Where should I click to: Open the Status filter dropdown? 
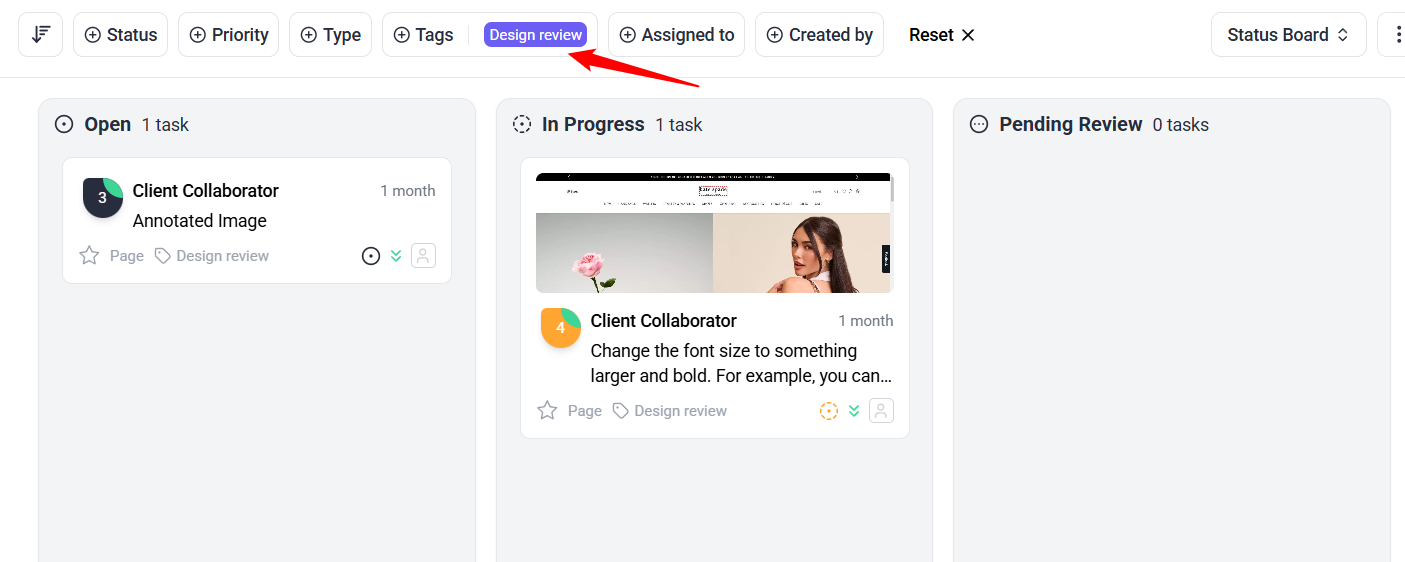tap(121, 35)
